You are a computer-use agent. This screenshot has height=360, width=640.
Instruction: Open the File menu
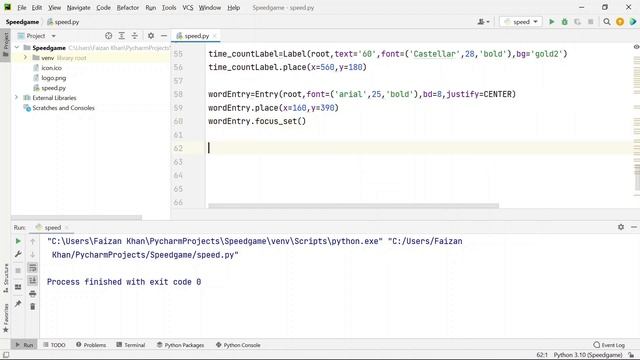point(22,7)
